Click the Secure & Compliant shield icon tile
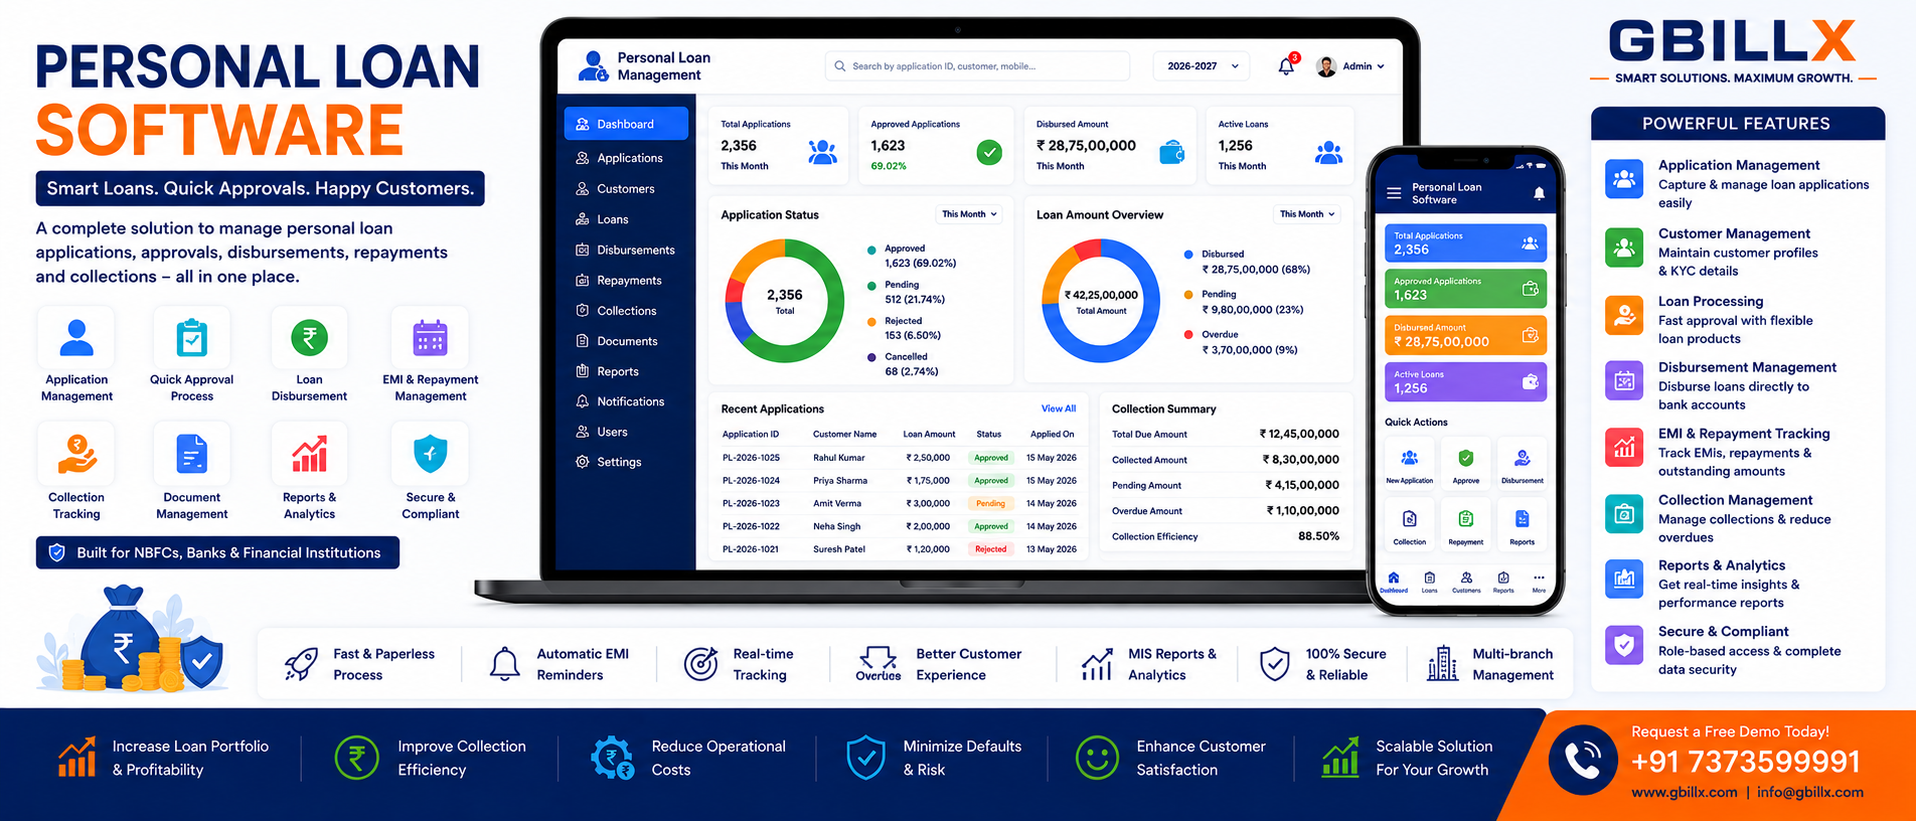 [430, 454]
